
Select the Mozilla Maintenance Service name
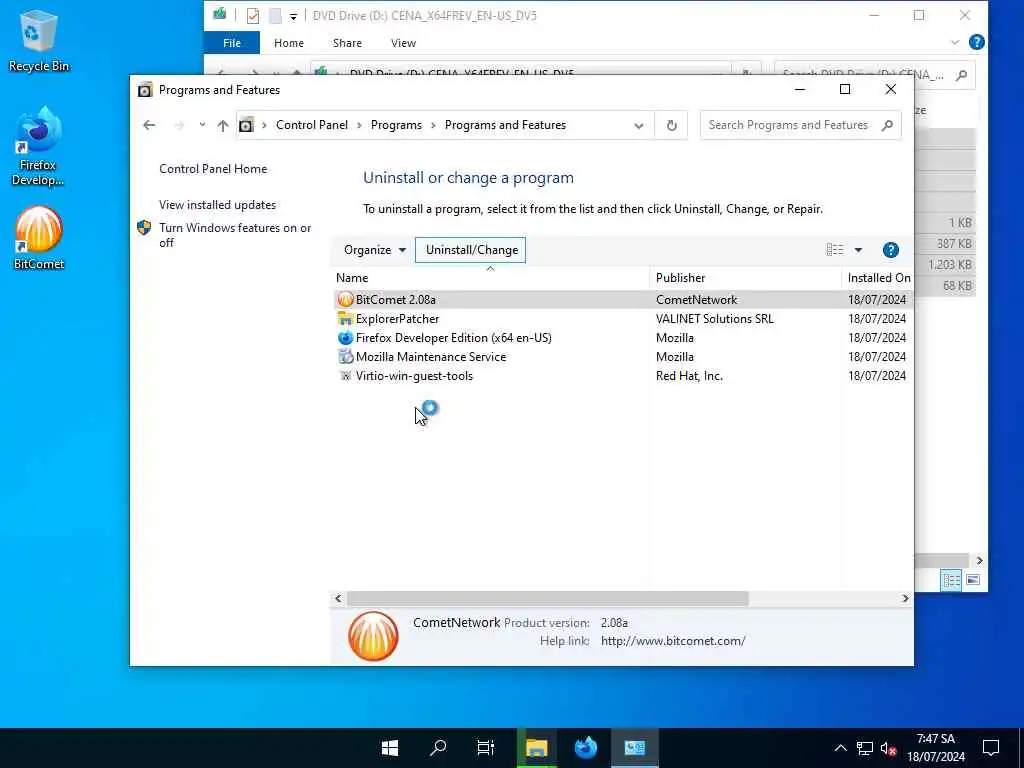[x=430, y=357]
